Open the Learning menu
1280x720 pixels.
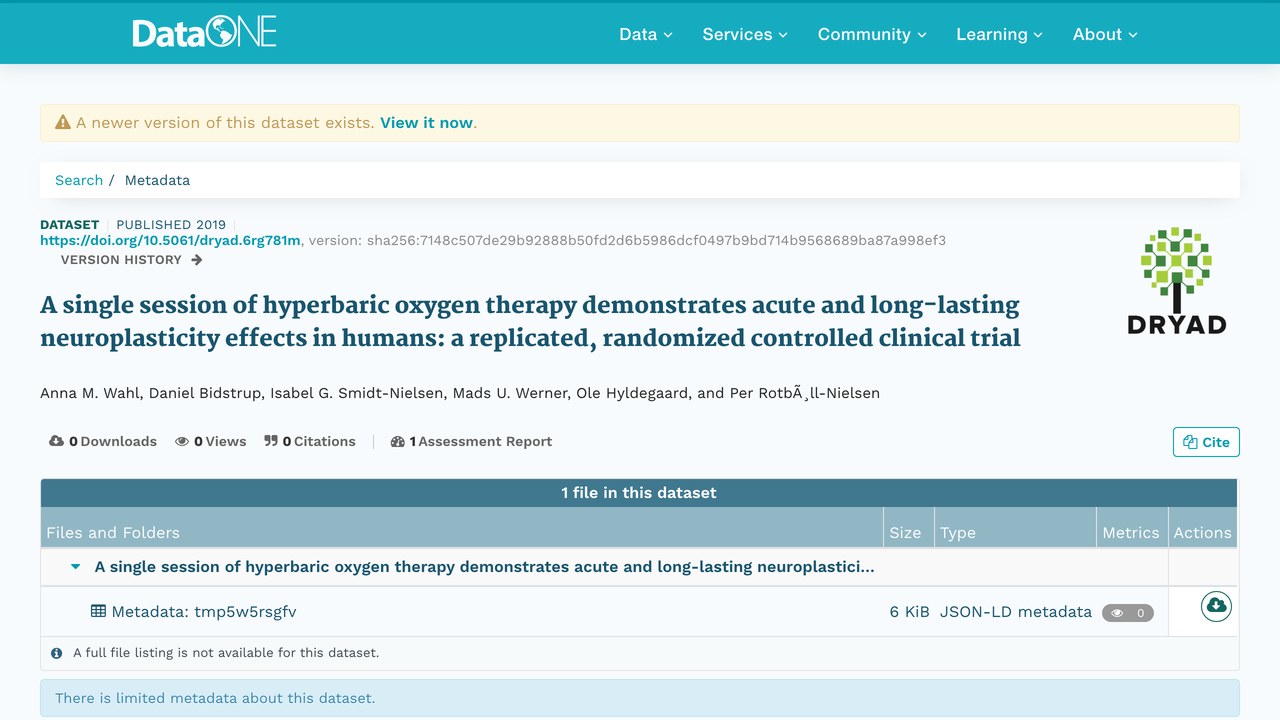pos(999,34)
